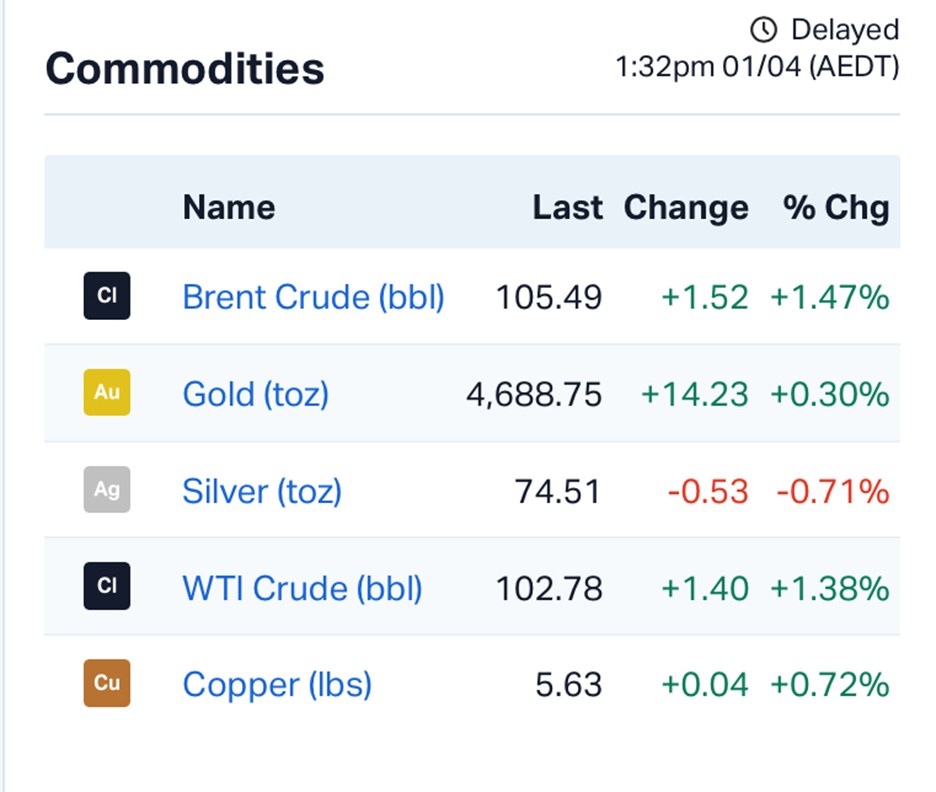The height and width of the screenshot is (792, 936).
Task: Open the Copper (lbs) link
Action: coord(277,685)
